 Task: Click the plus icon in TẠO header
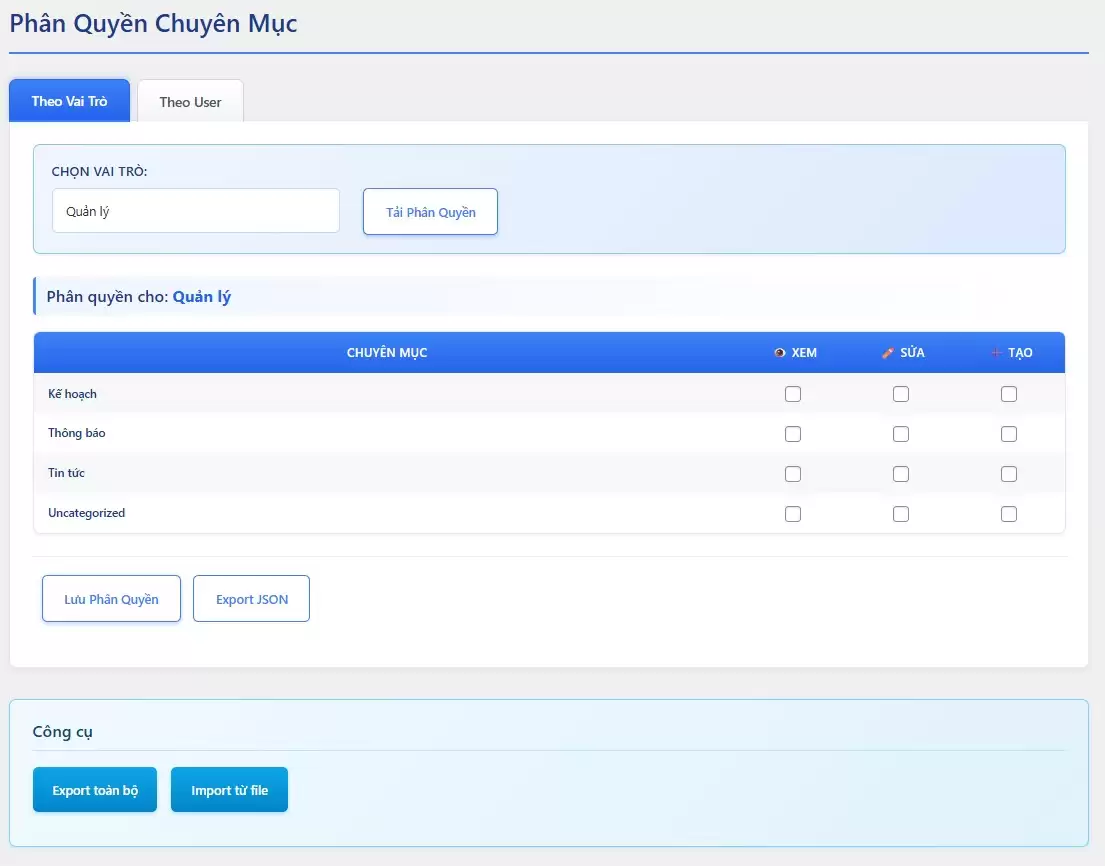(996, 353)
